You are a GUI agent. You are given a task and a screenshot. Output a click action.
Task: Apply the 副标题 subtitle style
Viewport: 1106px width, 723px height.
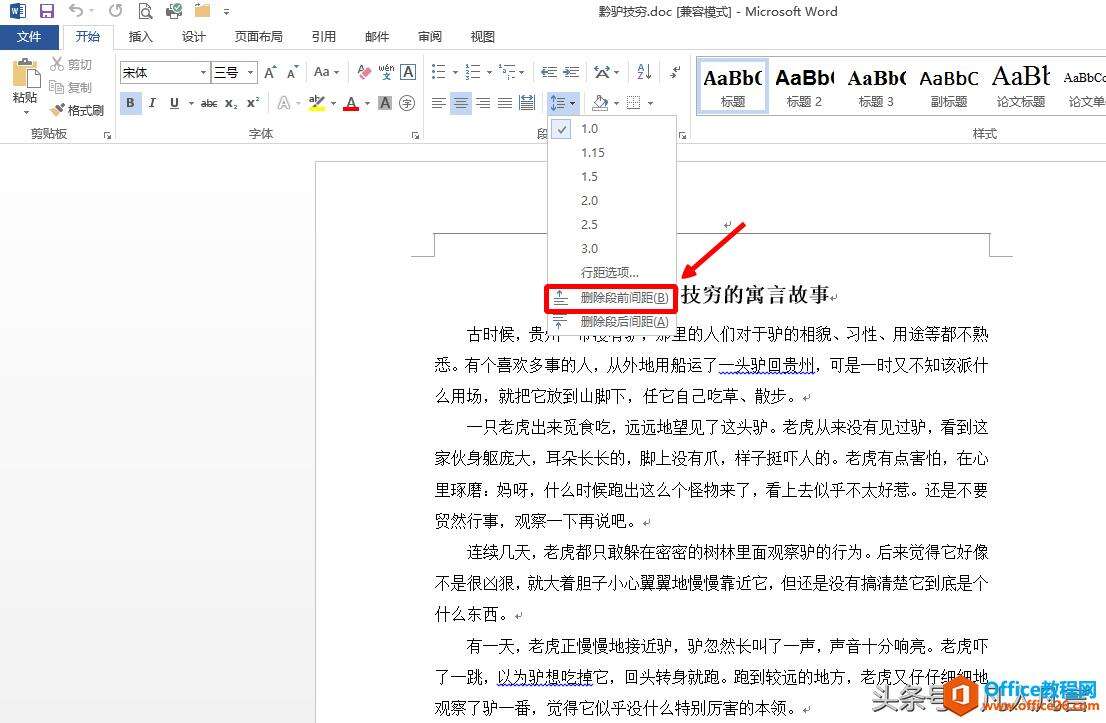click(949, 86)
